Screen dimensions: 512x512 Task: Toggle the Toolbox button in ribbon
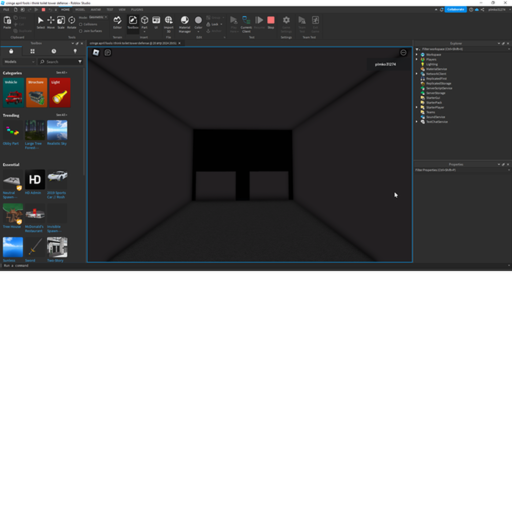tap(133, 22)
